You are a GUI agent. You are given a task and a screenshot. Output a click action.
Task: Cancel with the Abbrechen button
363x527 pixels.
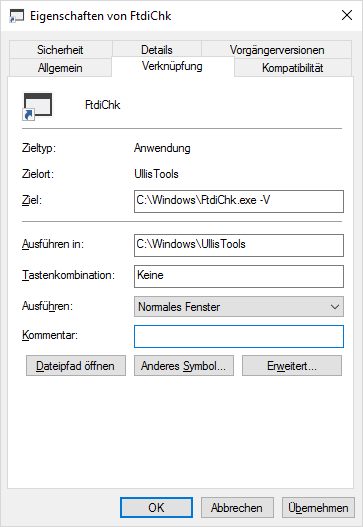pos(237,508)
